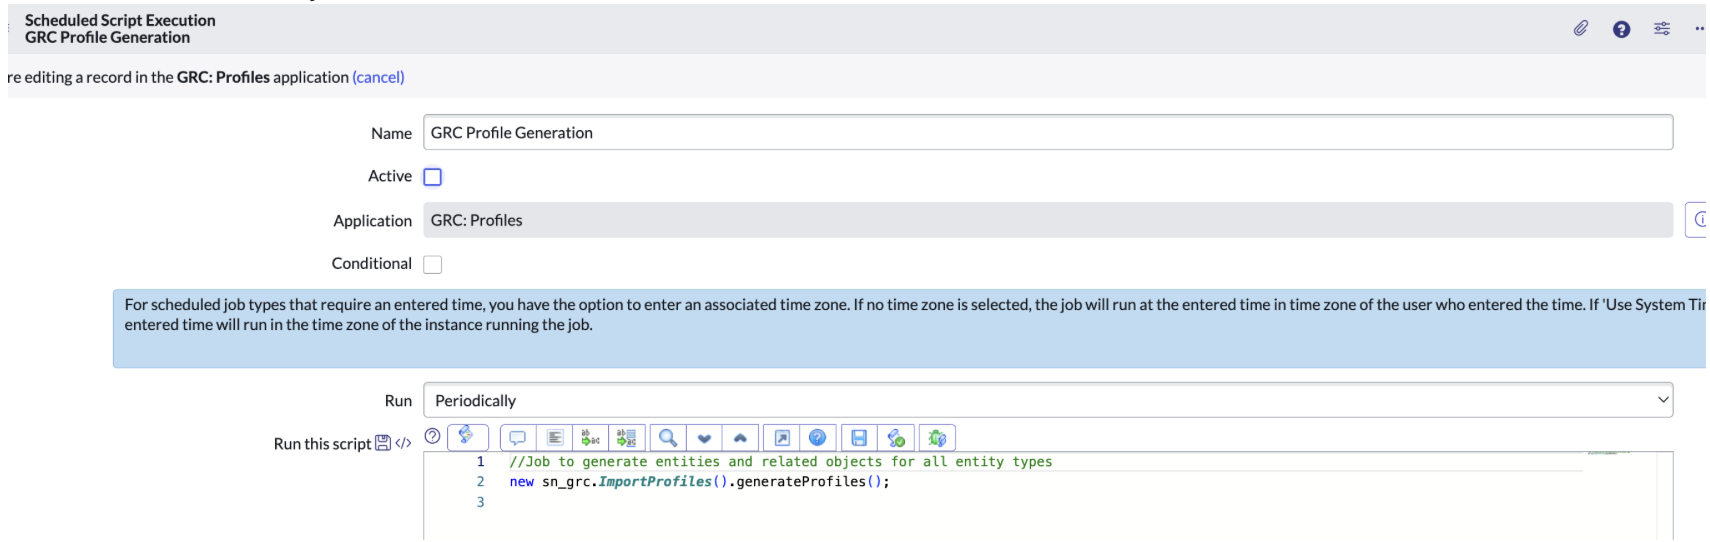Open the personalize form sliders icon
The height and width of the screenshot is (542, 1710).
(x=1662, y=28)
